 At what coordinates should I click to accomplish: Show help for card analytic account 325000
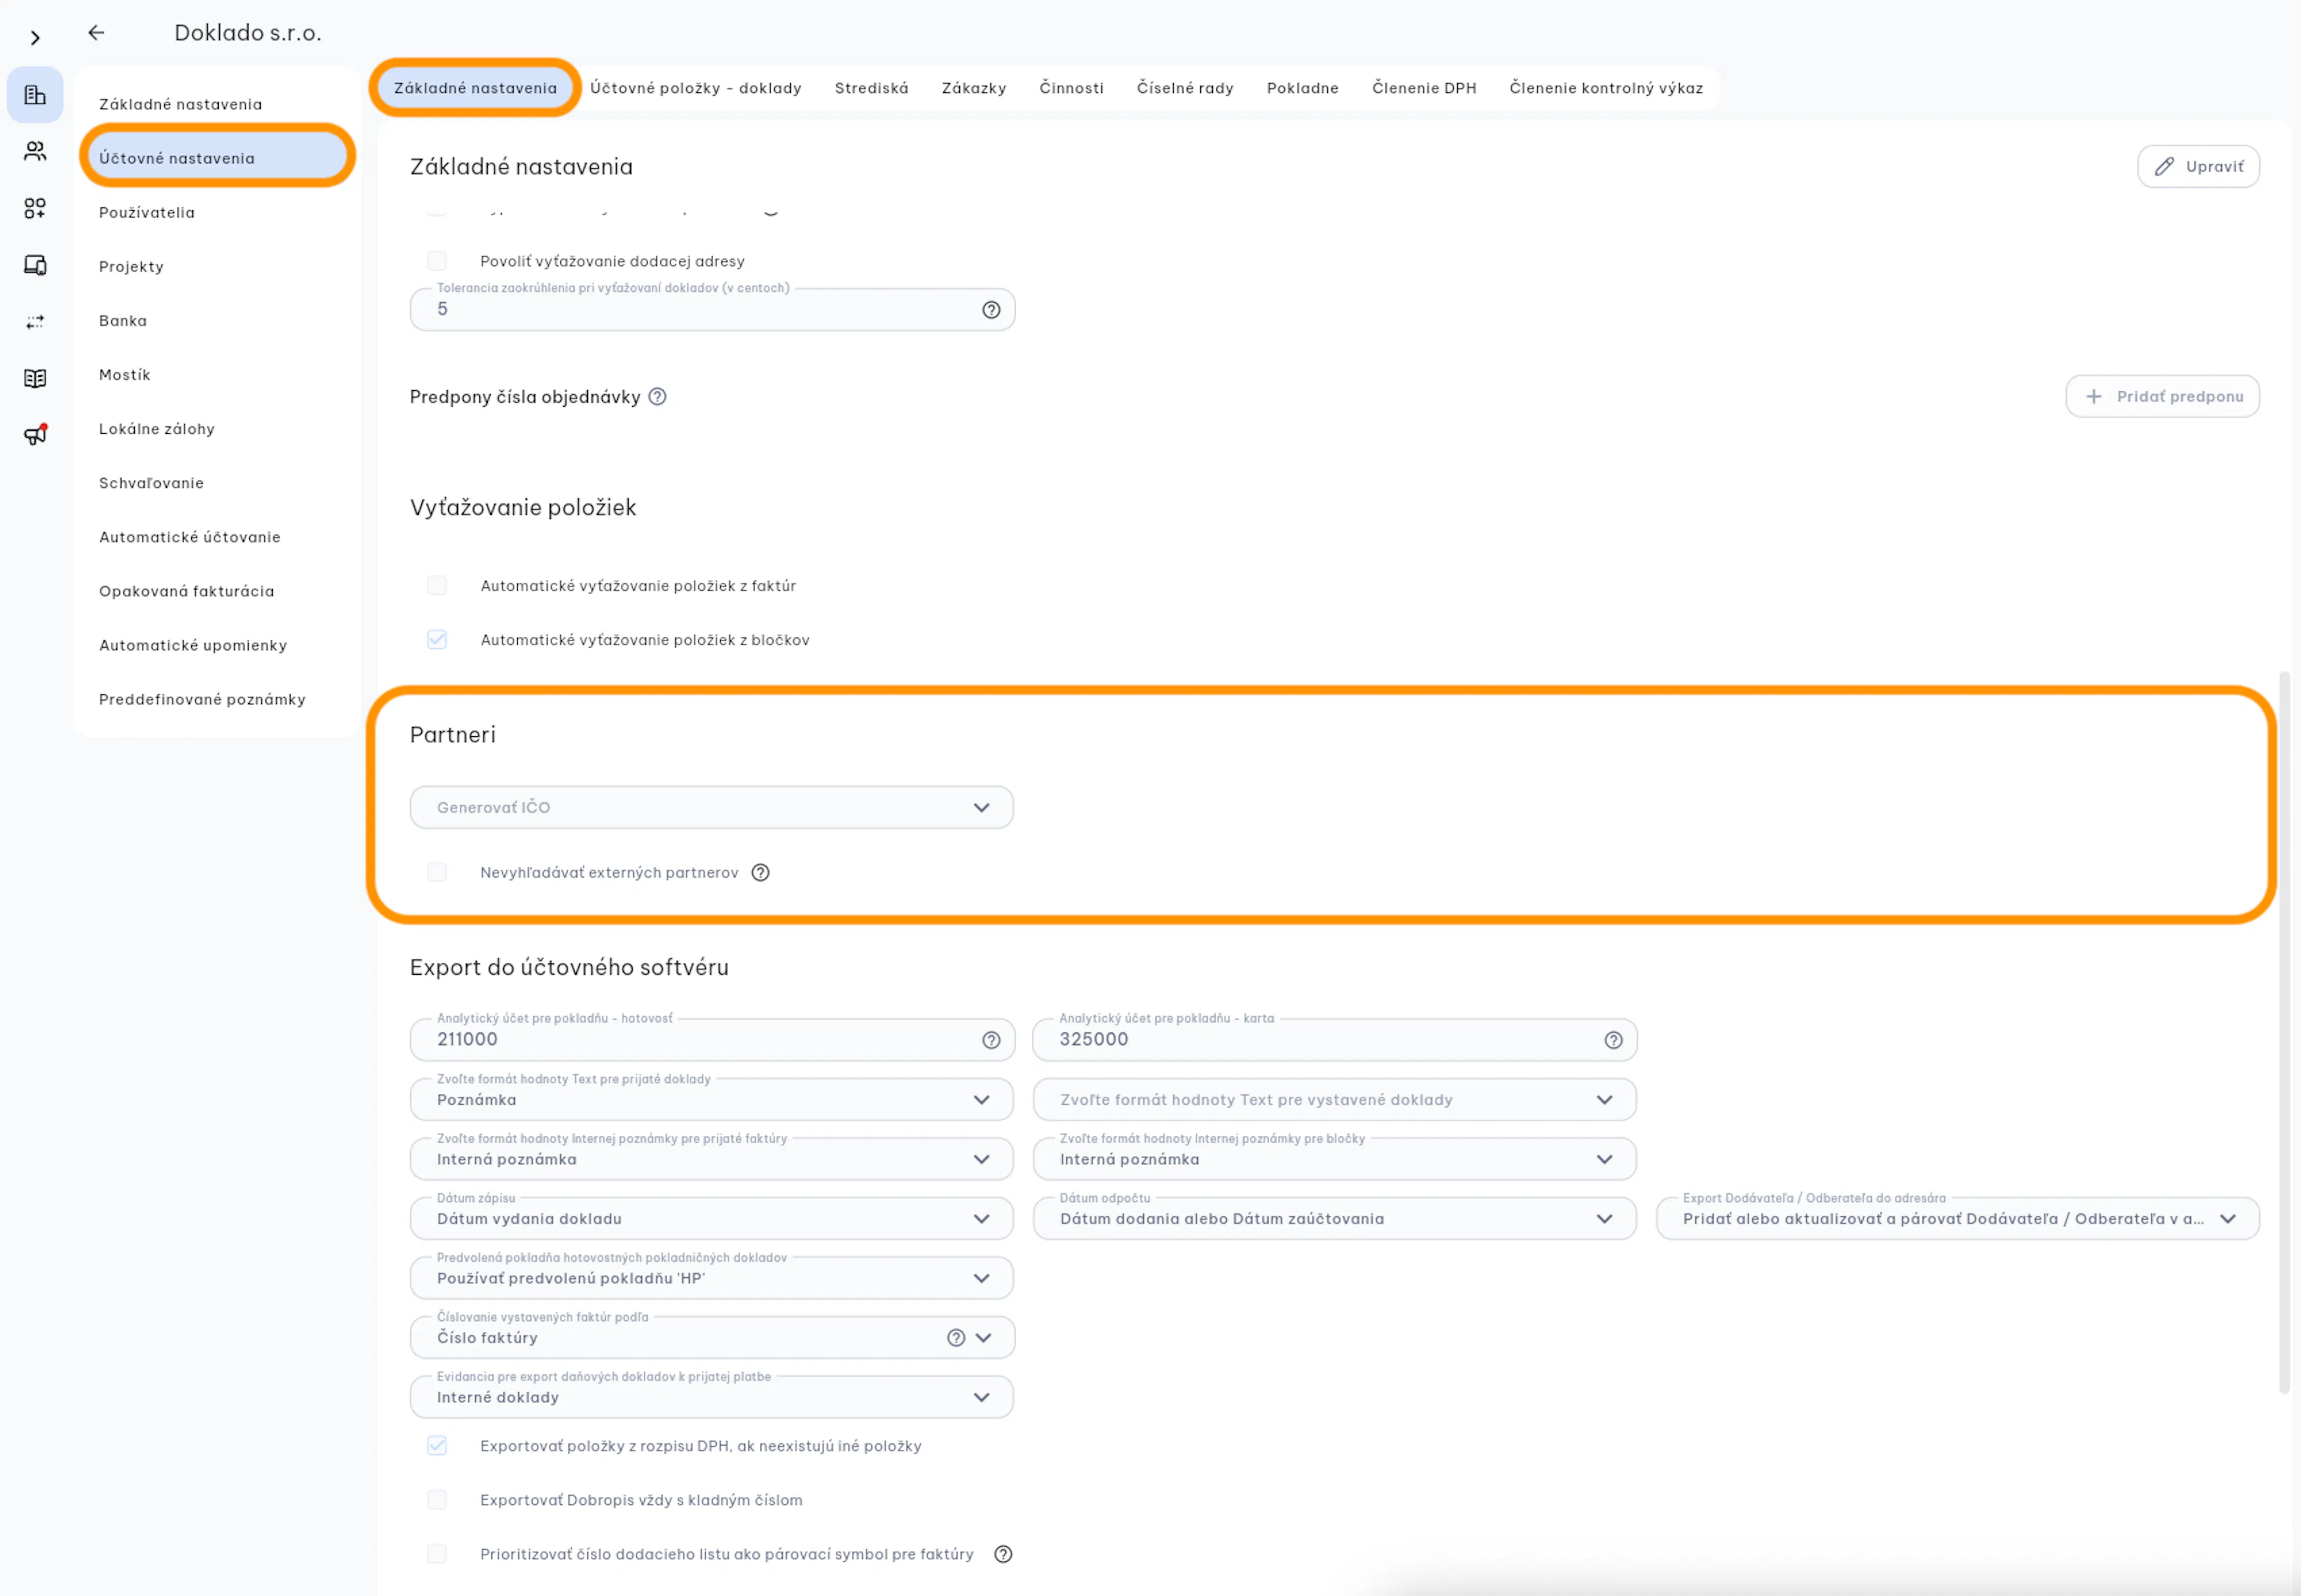click(1613, 1040)
